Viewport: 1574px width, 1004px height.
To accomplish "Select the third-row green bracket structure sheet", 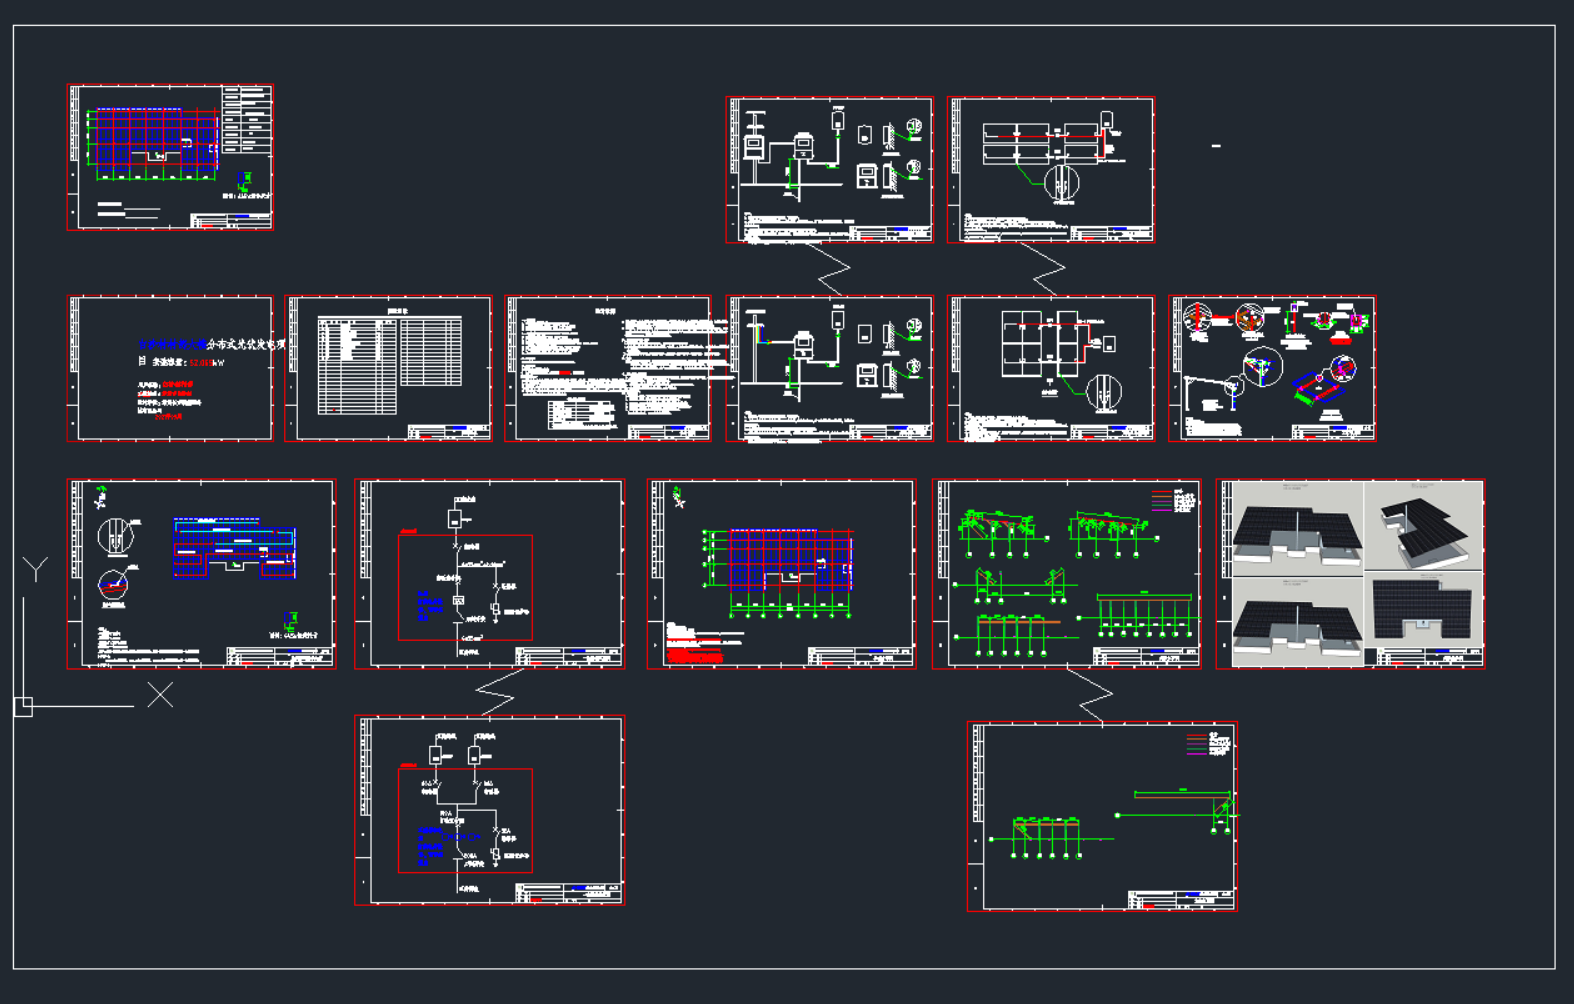I will 1067,574.
